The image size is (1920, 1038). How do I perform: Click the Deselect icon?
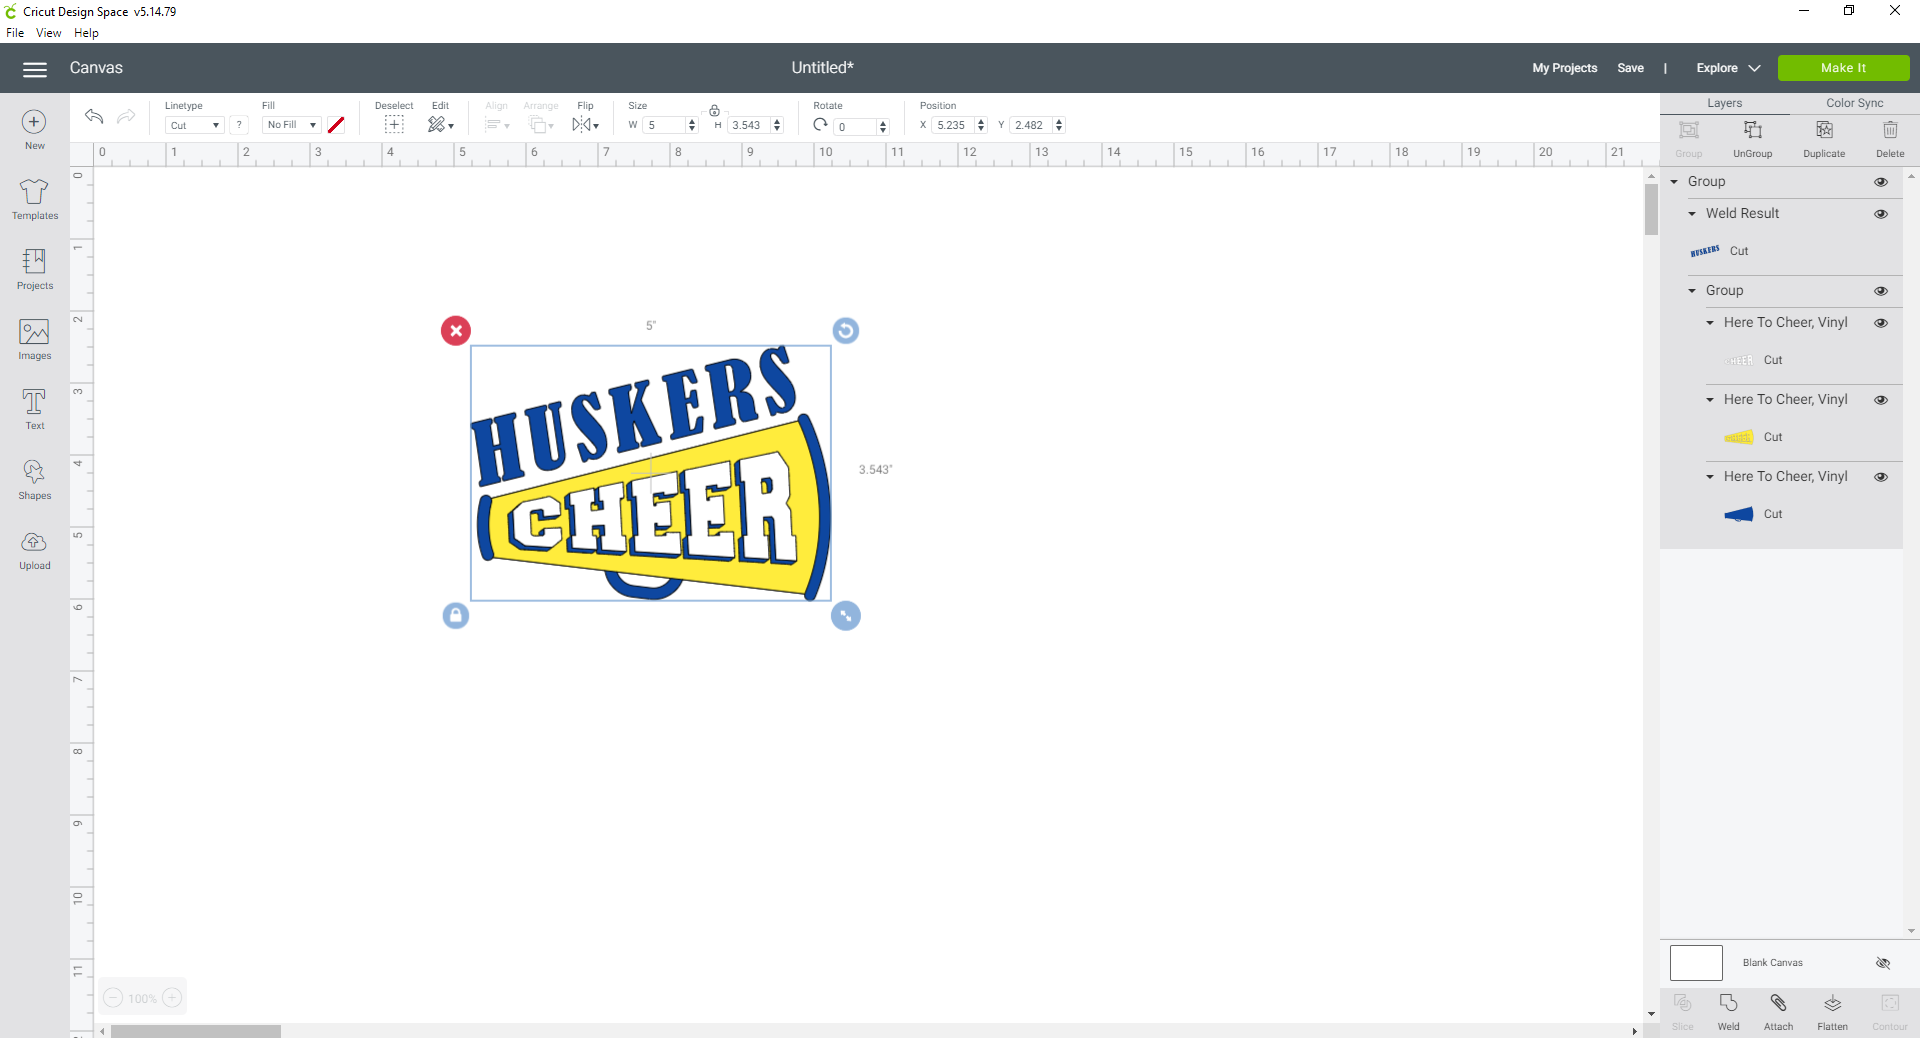tap(394, 124)
